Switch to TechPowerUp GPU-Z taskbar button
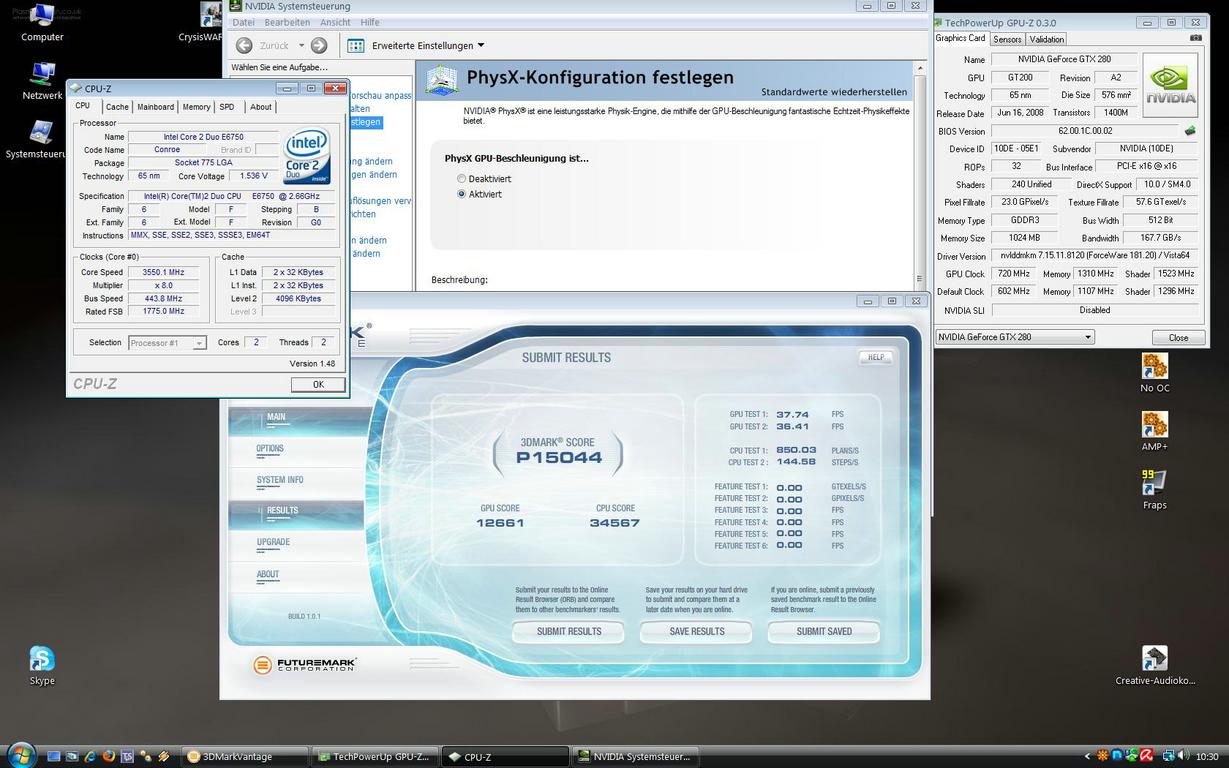 [x=374, y=756]
